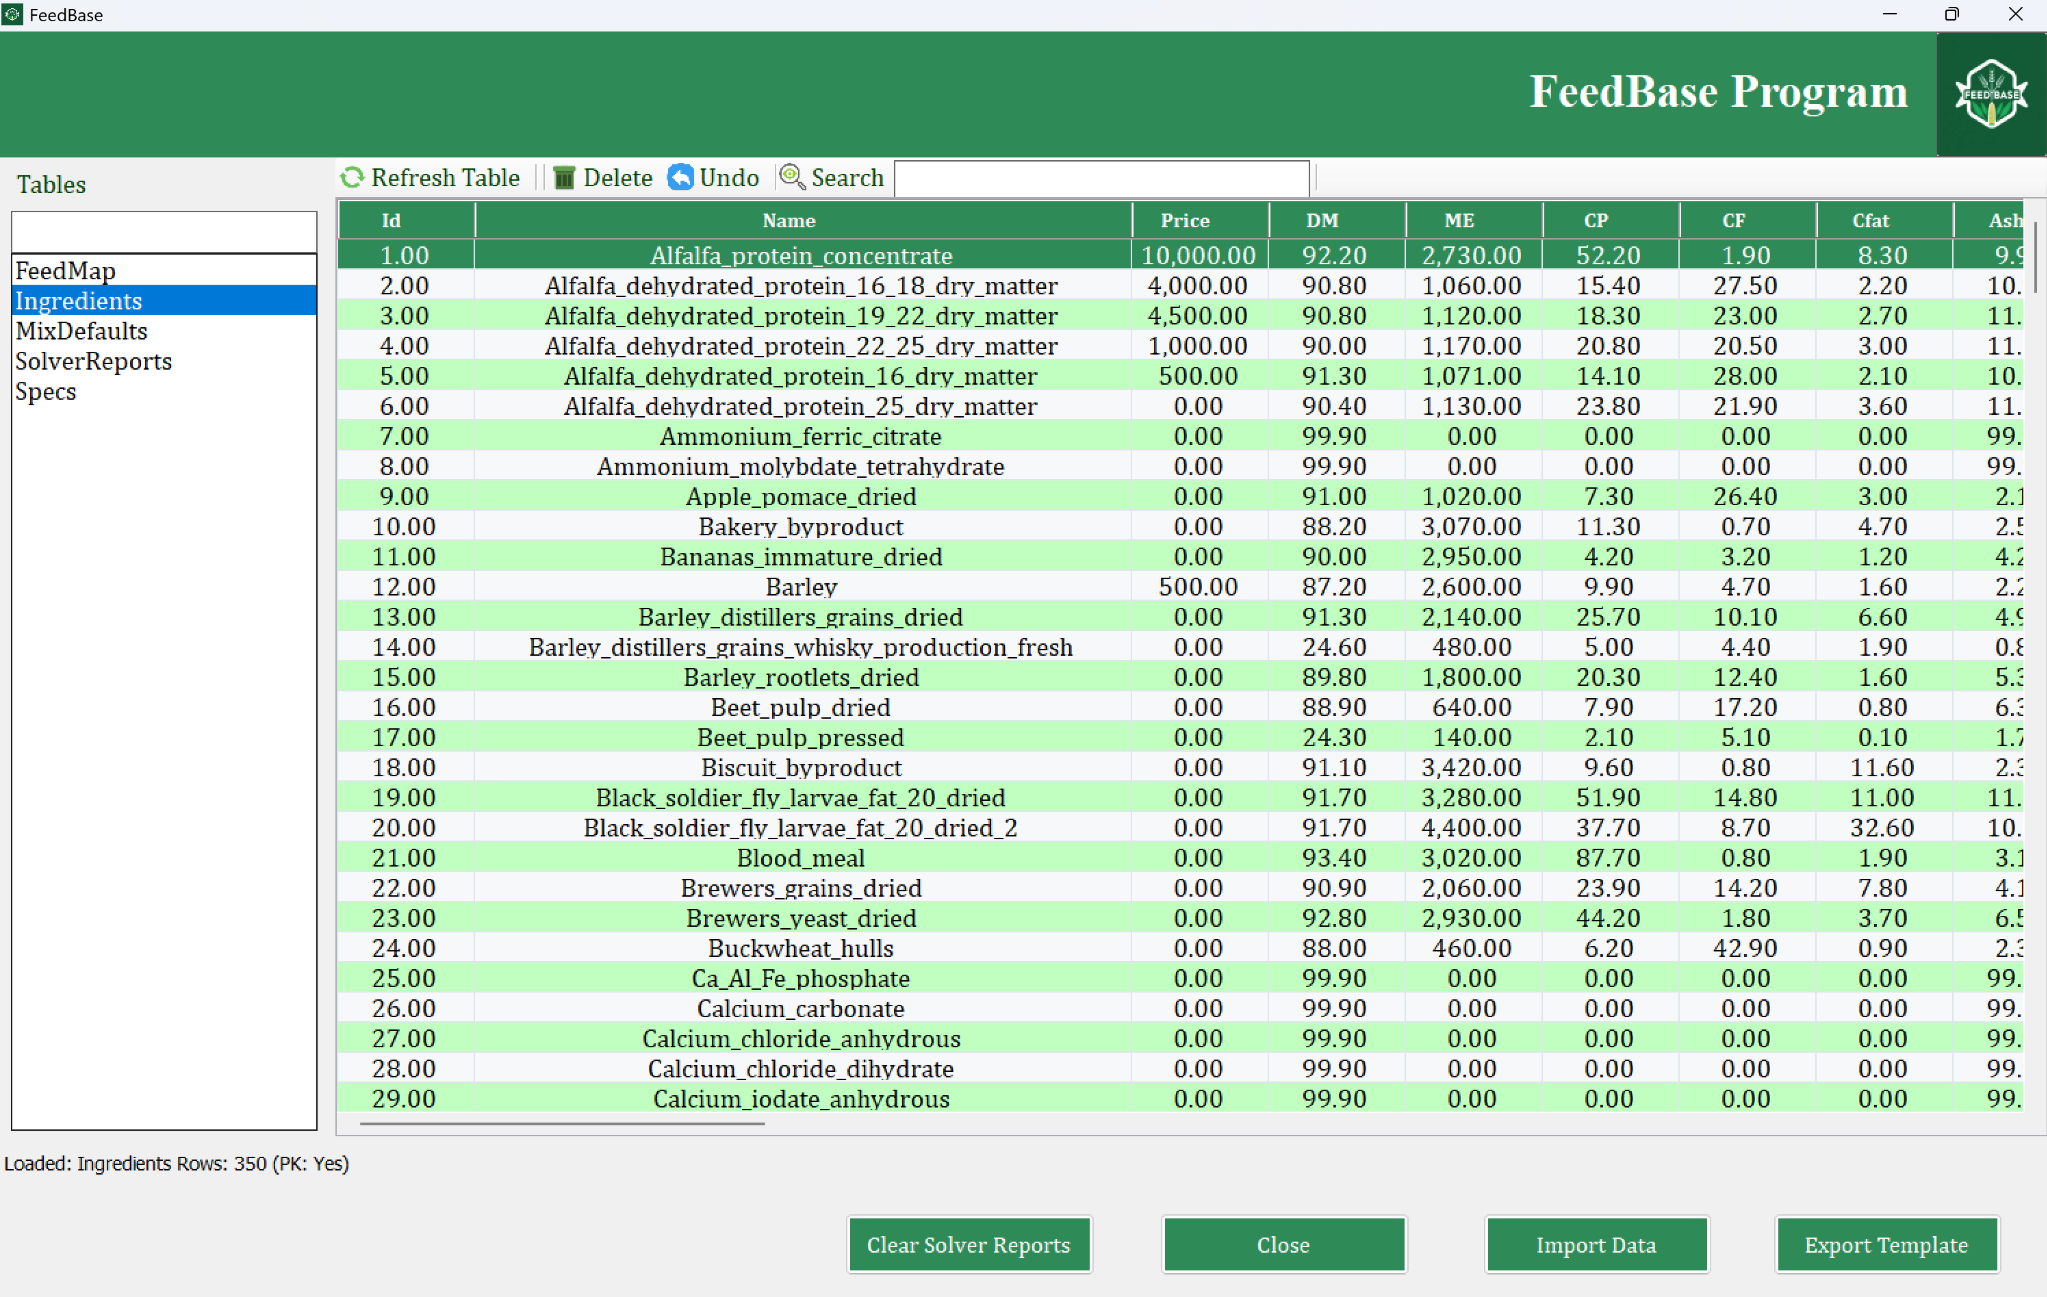Click the FeedBase title bar app icon
Viewport: 2047px width, 1297px height.
(12, 14)
